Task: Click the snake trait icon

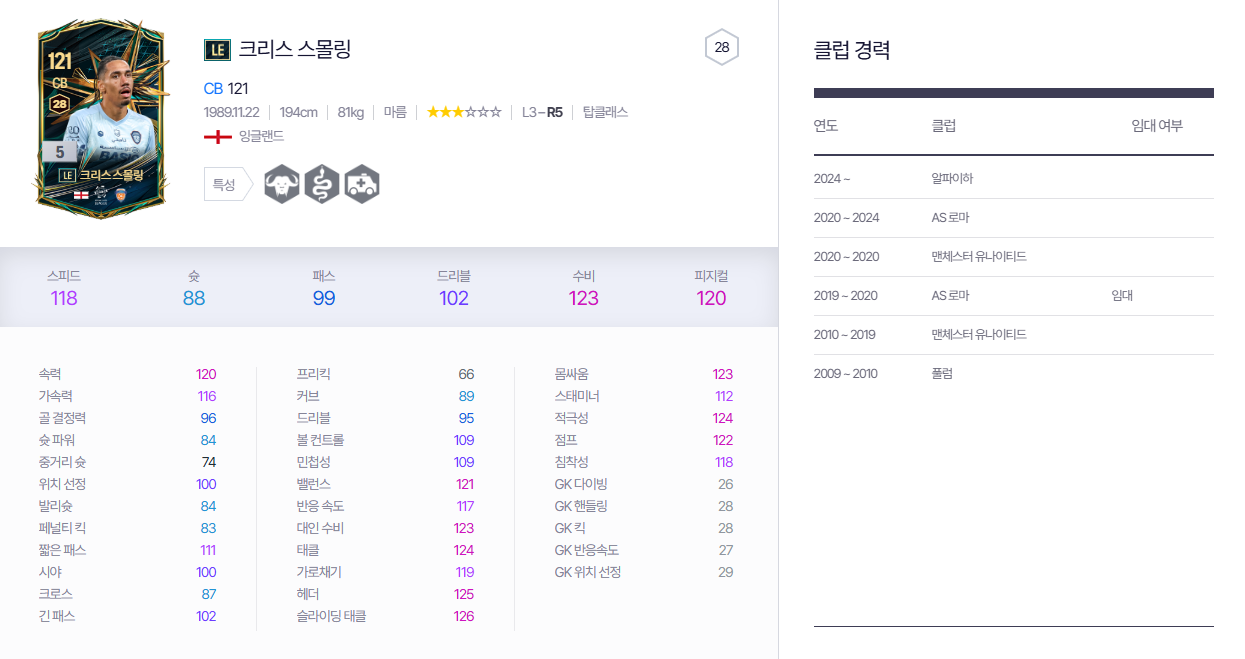Action: (x=322, y=184)
